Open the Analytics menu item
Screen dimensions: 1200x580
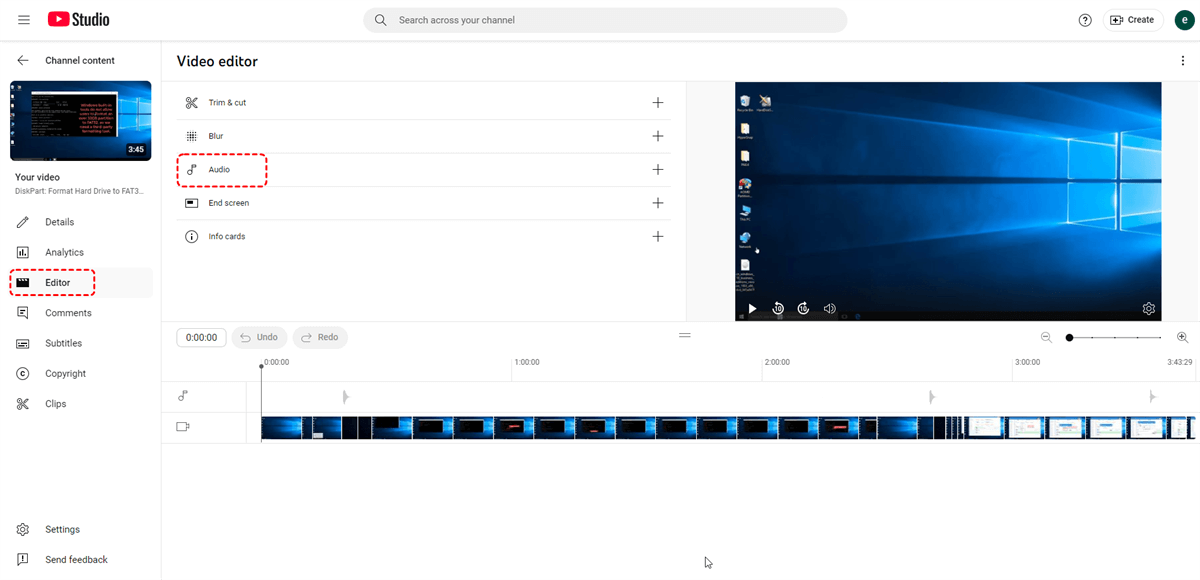(x=64, y=253)
